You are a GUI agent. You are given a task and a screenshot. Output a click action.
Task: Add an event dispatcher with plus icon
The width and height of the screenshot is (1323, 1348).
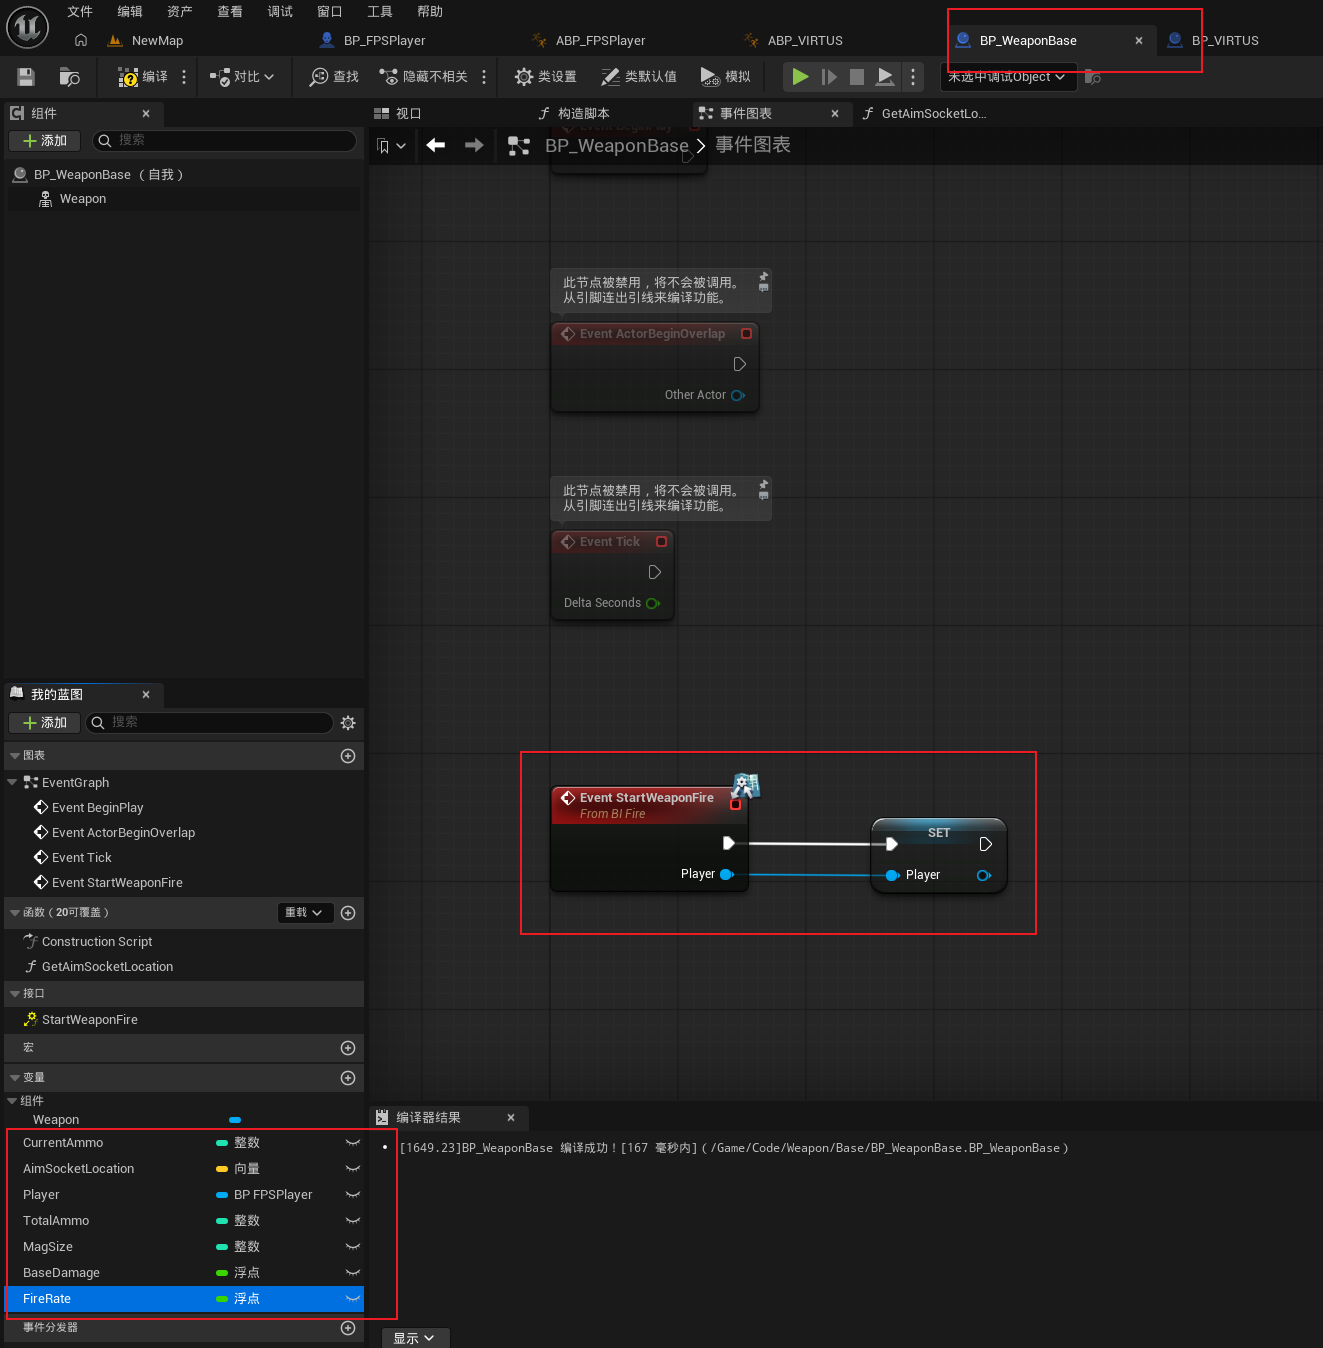pos(348,1328)
